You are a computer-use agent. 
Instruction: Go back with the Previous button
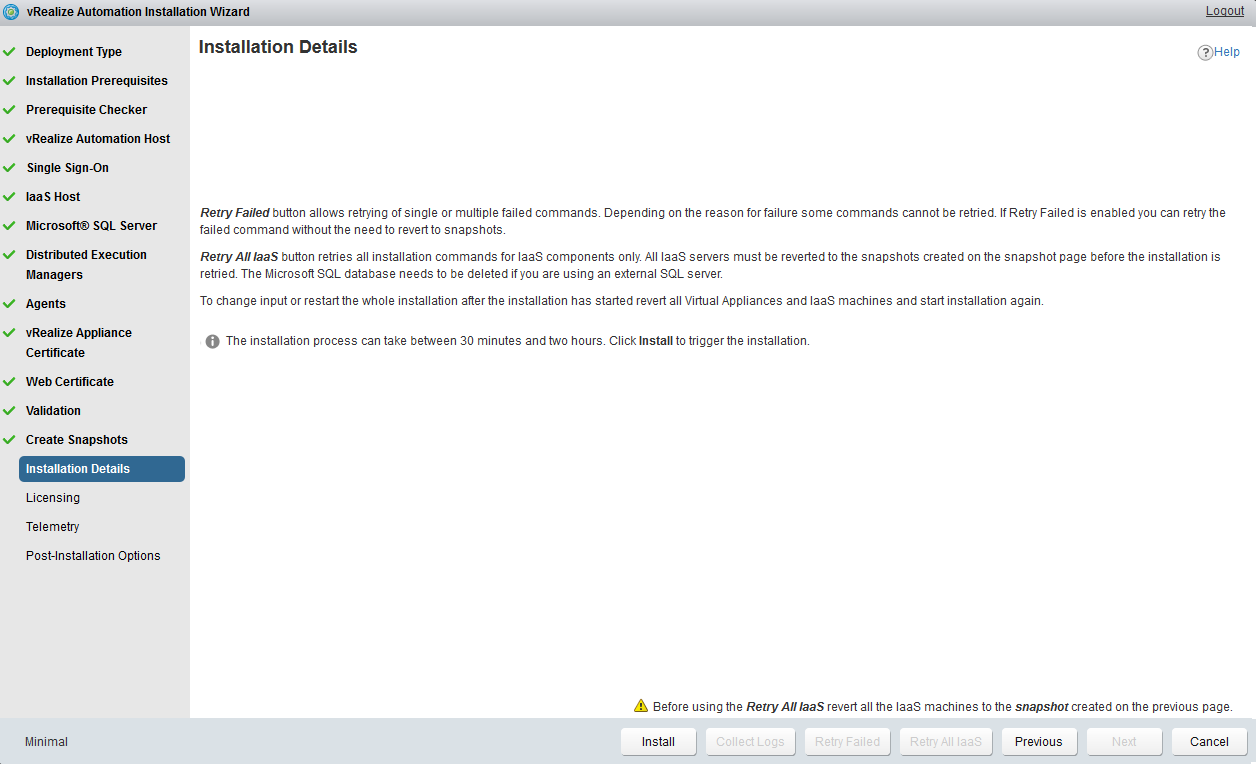click(x=1038, y=742)
